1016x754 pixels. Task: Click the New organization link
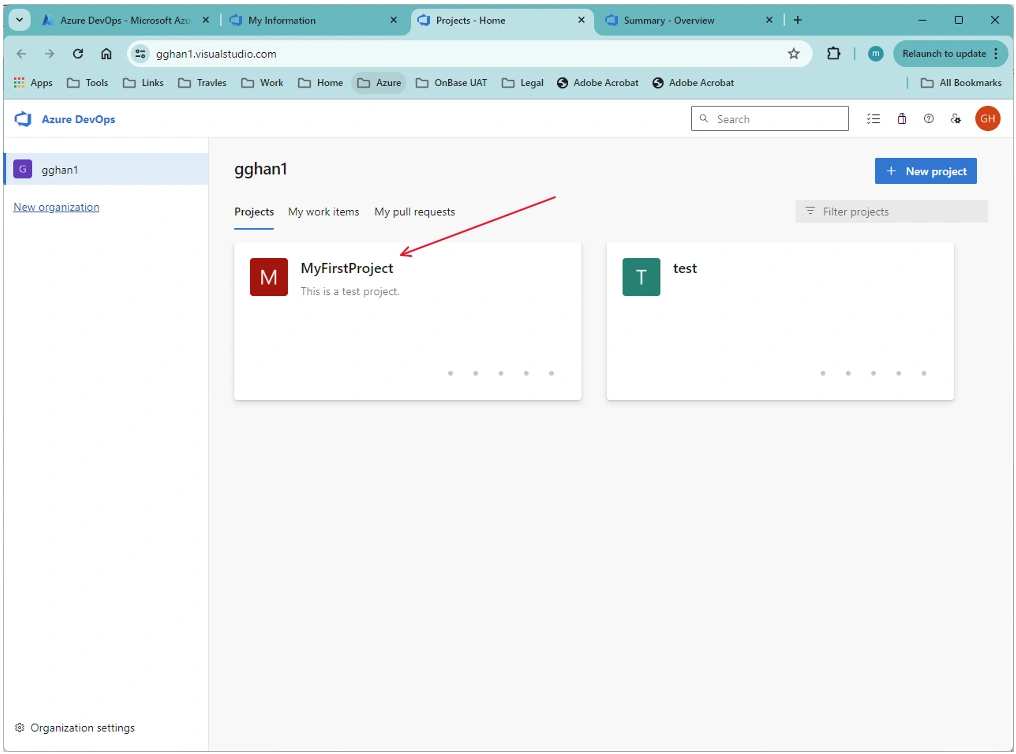click(x=56, y=207)
